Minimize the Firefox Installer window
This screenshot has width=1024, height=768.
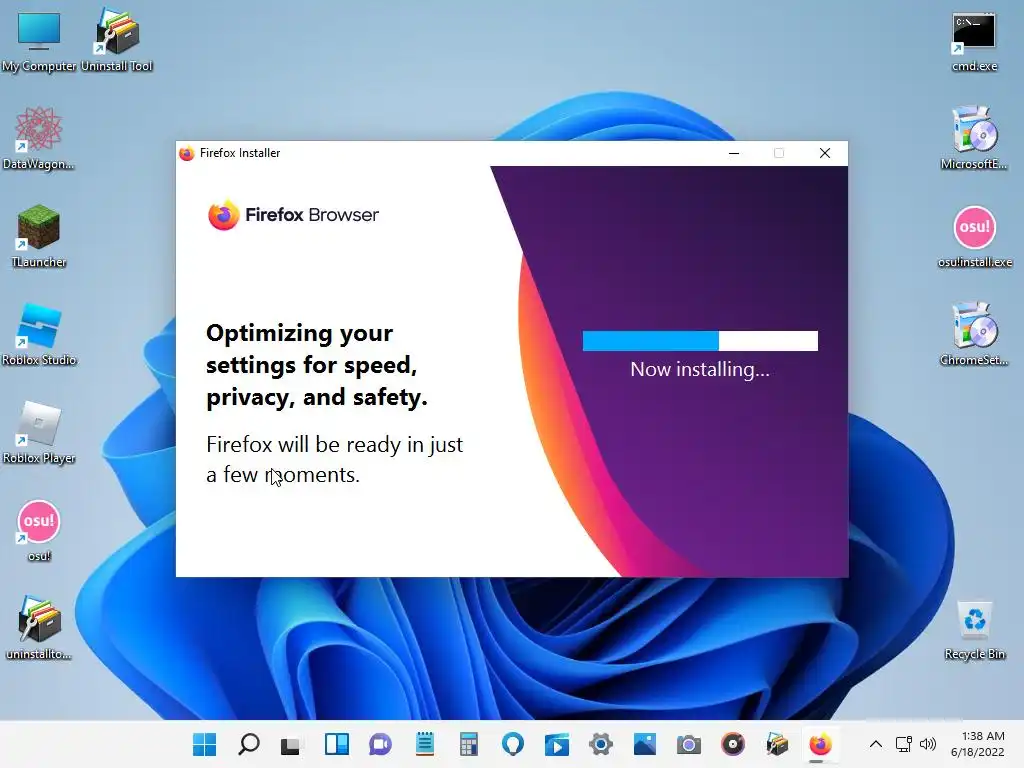click(734, 153)
